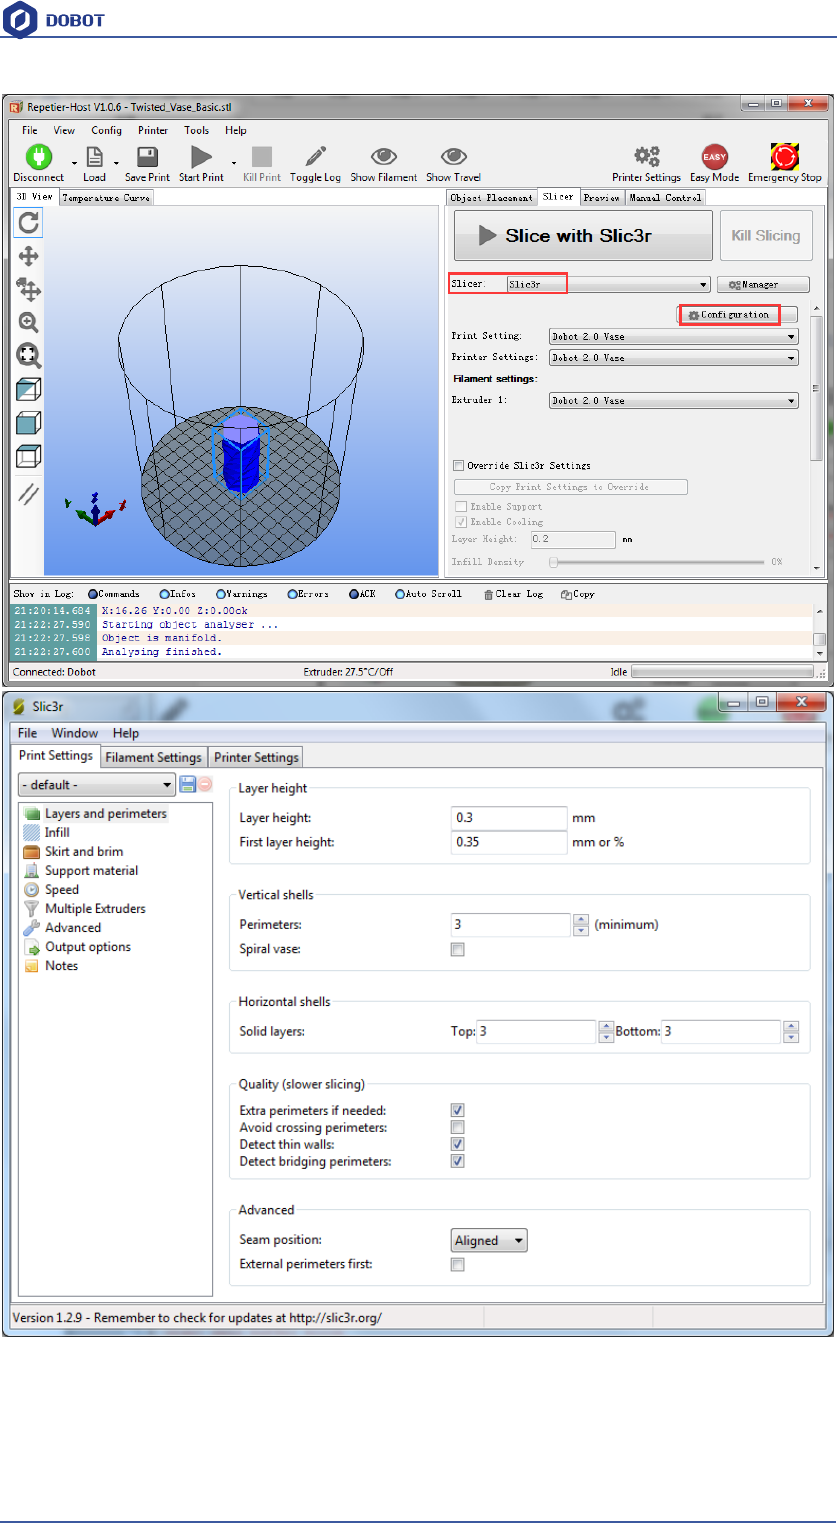Viewport: 837px width, 1523px height.
Task: Save the Slic3r preset with disk icon
Action: [x=187, y=785]
